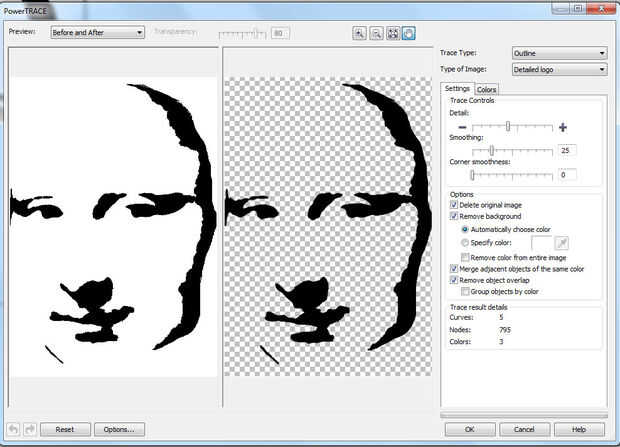Click the Undo arrow icon
Image resolution: width=620 pixels, height=447 pixels.
[13, 429]
